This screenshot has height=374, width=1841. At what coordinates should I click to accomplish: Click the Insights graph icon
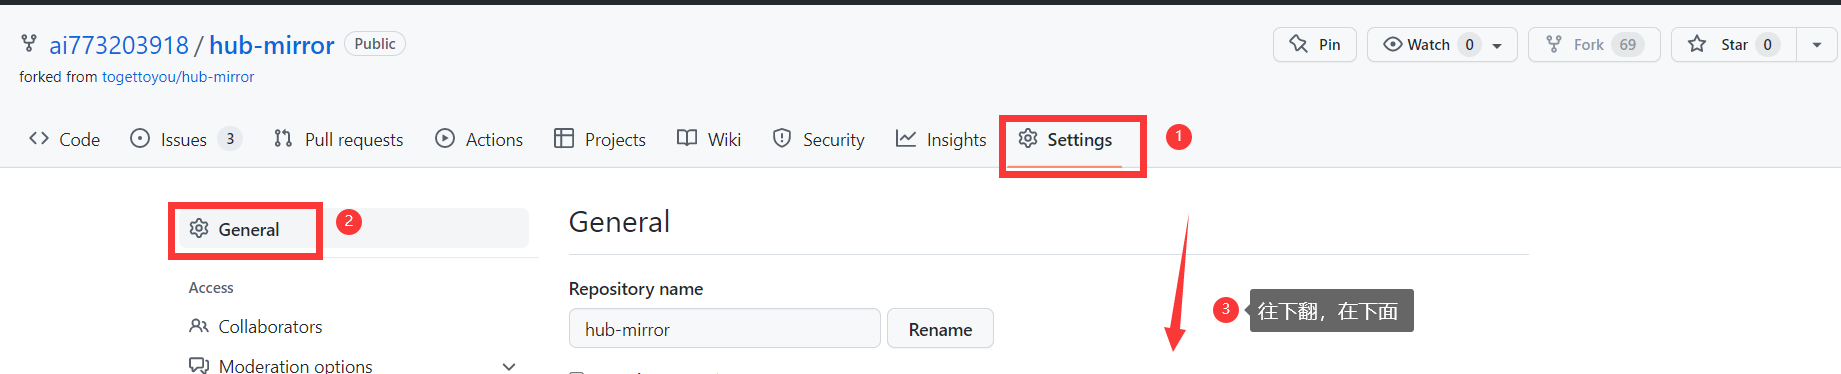click(906, 138)
